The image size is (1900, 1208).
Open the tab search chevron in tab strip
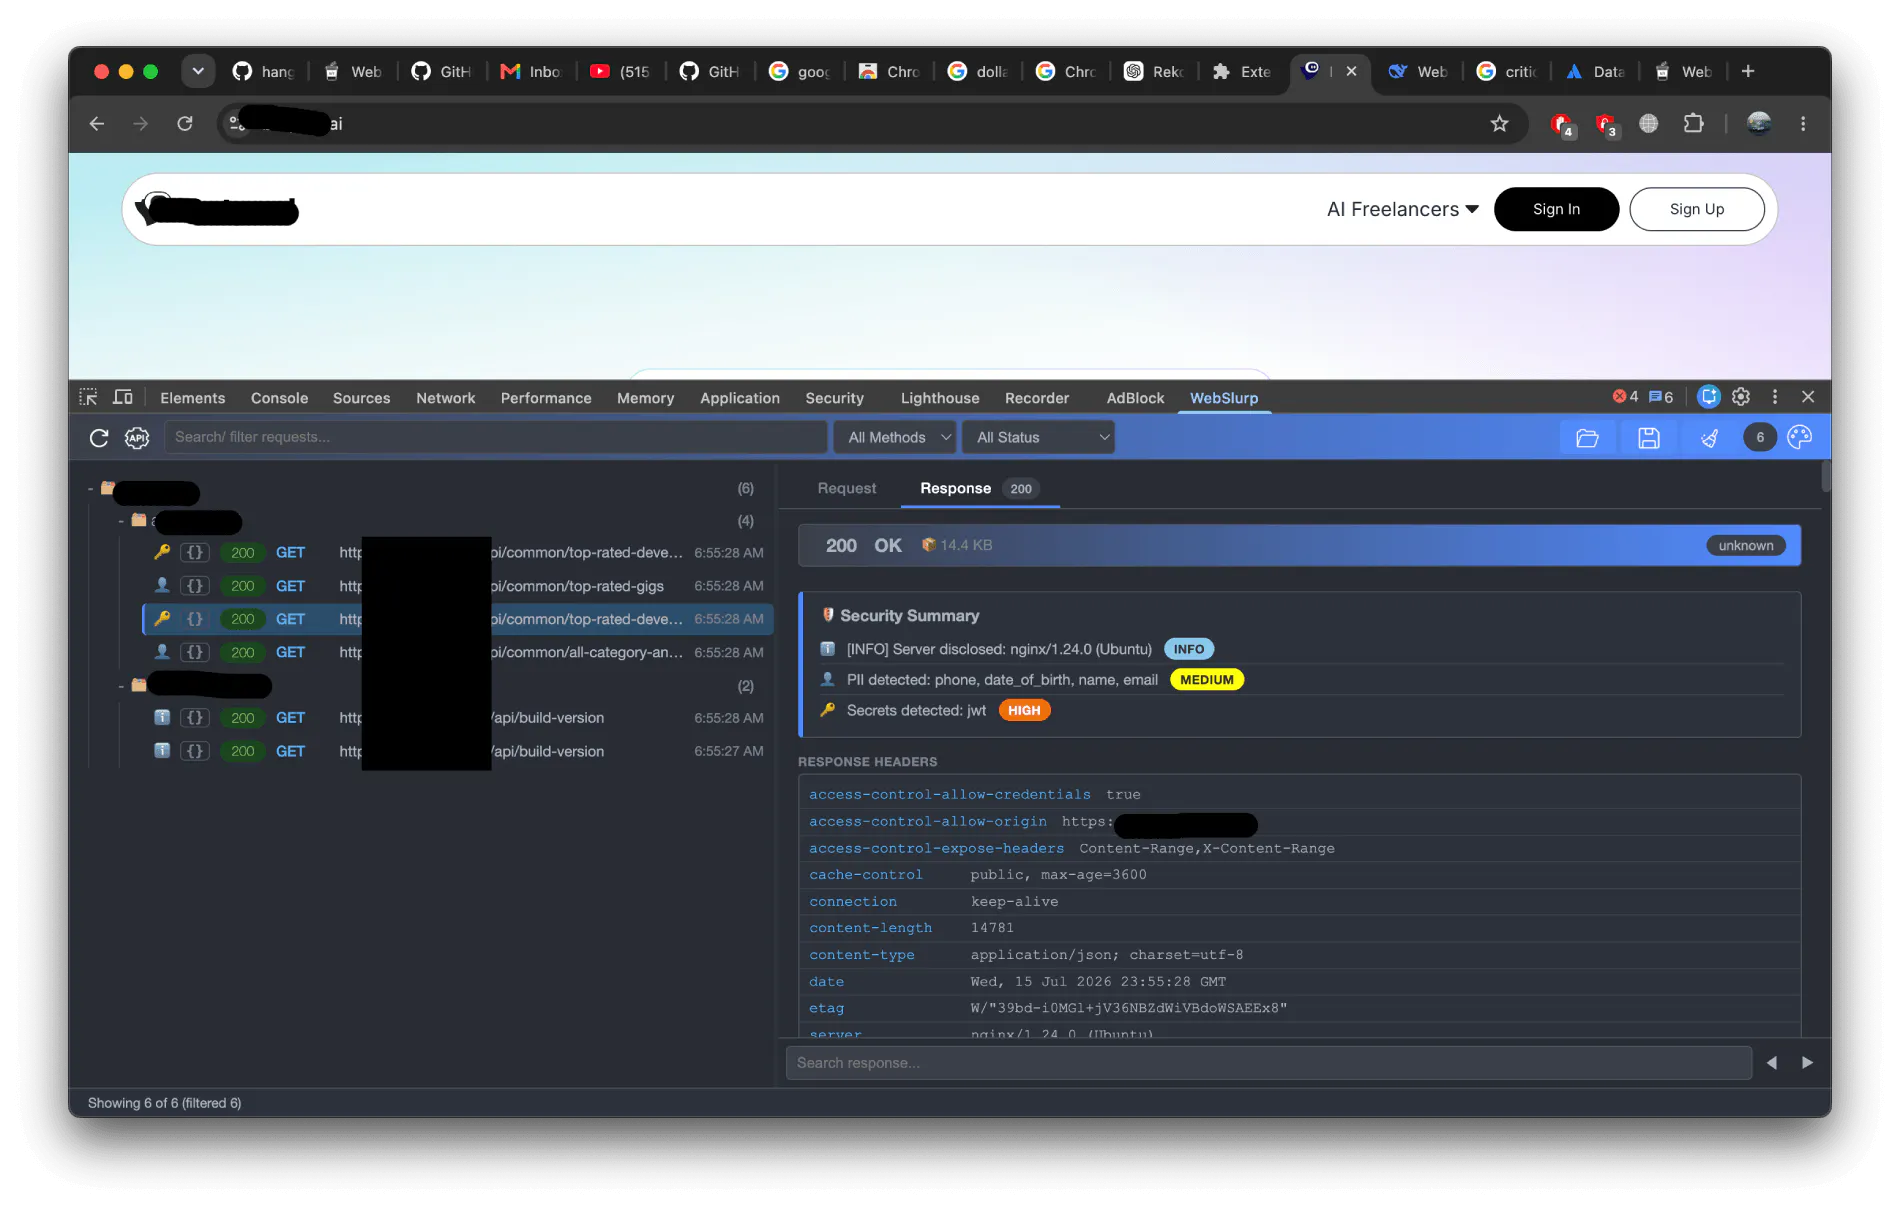point(198,71)
